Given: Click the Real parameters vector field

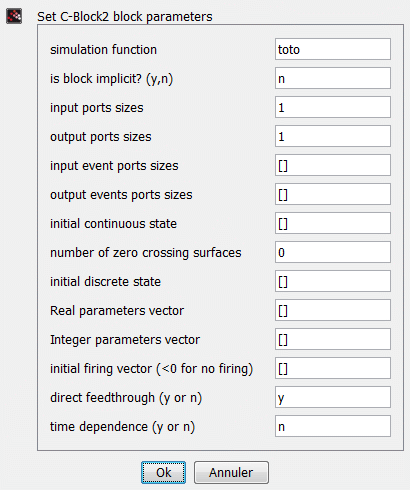Looking at the screenshot, I should coord(333,310).
